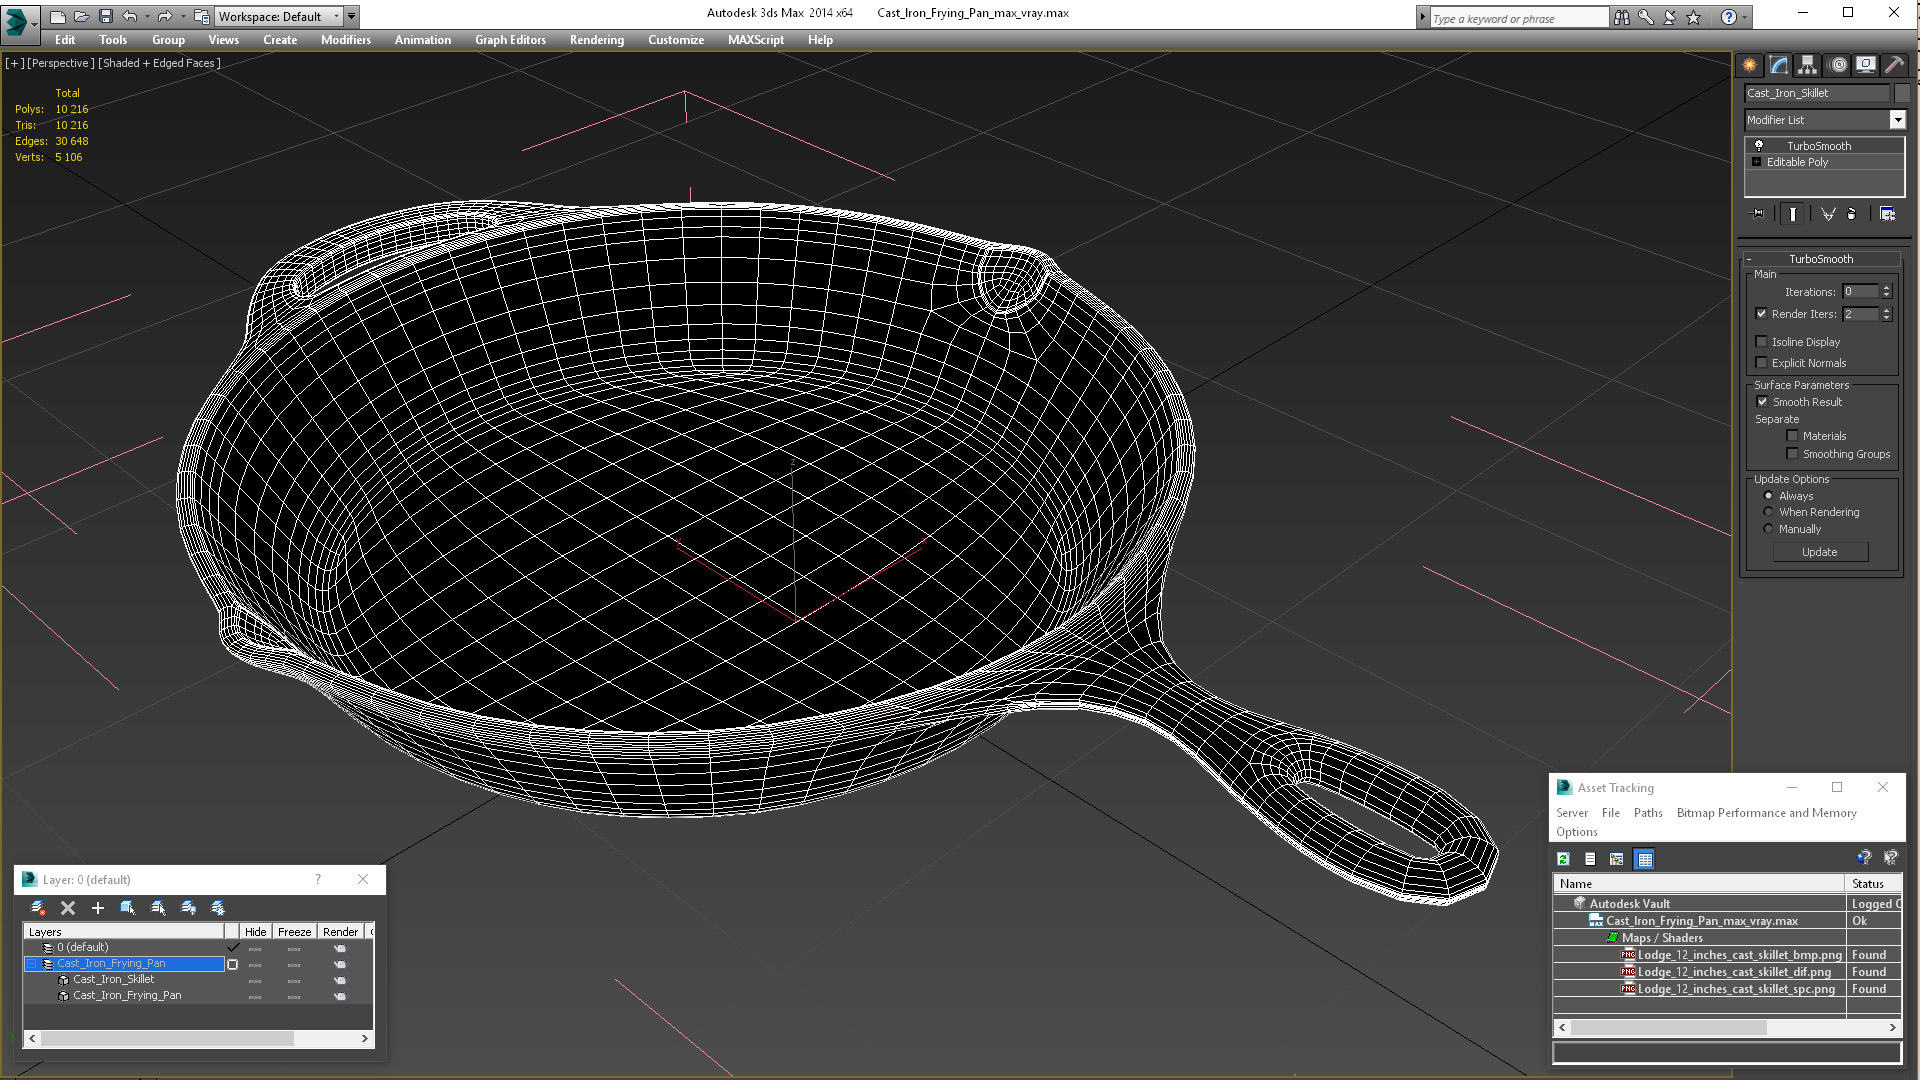This screenshot has height=1080, width=1920.
Task: Click Select Highlighted Objects and Layers icon
Action: coord(128,908)
